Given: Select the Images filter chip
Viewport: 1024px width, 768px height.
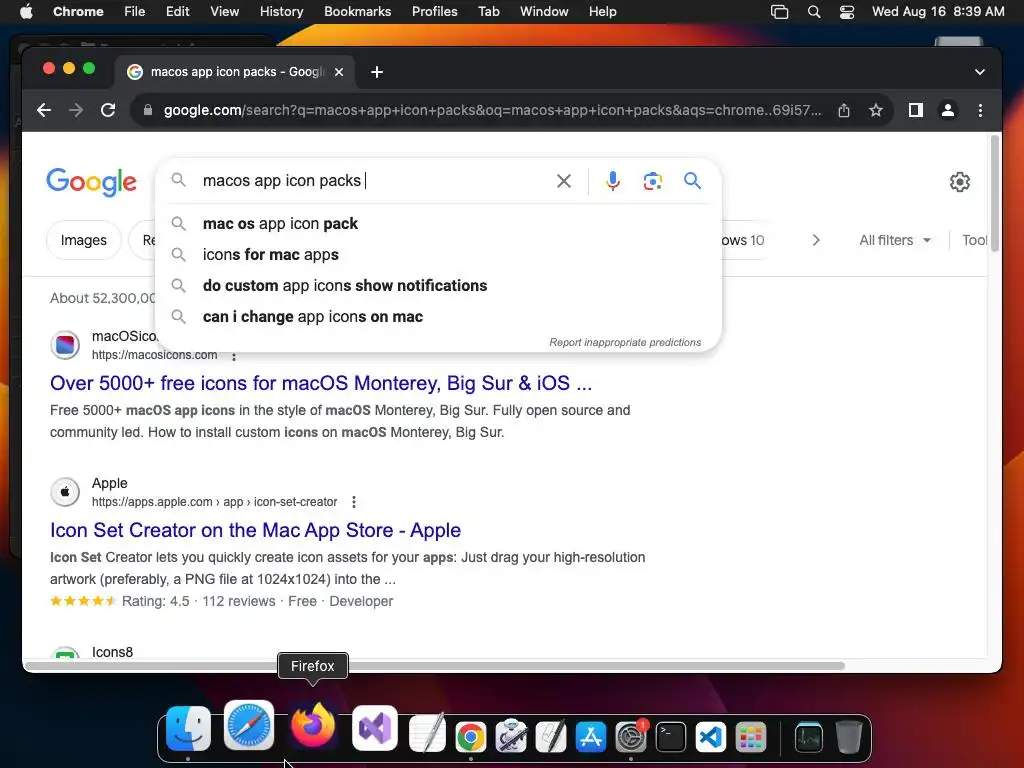Looking at the screenshot, I should click(84, 240).
